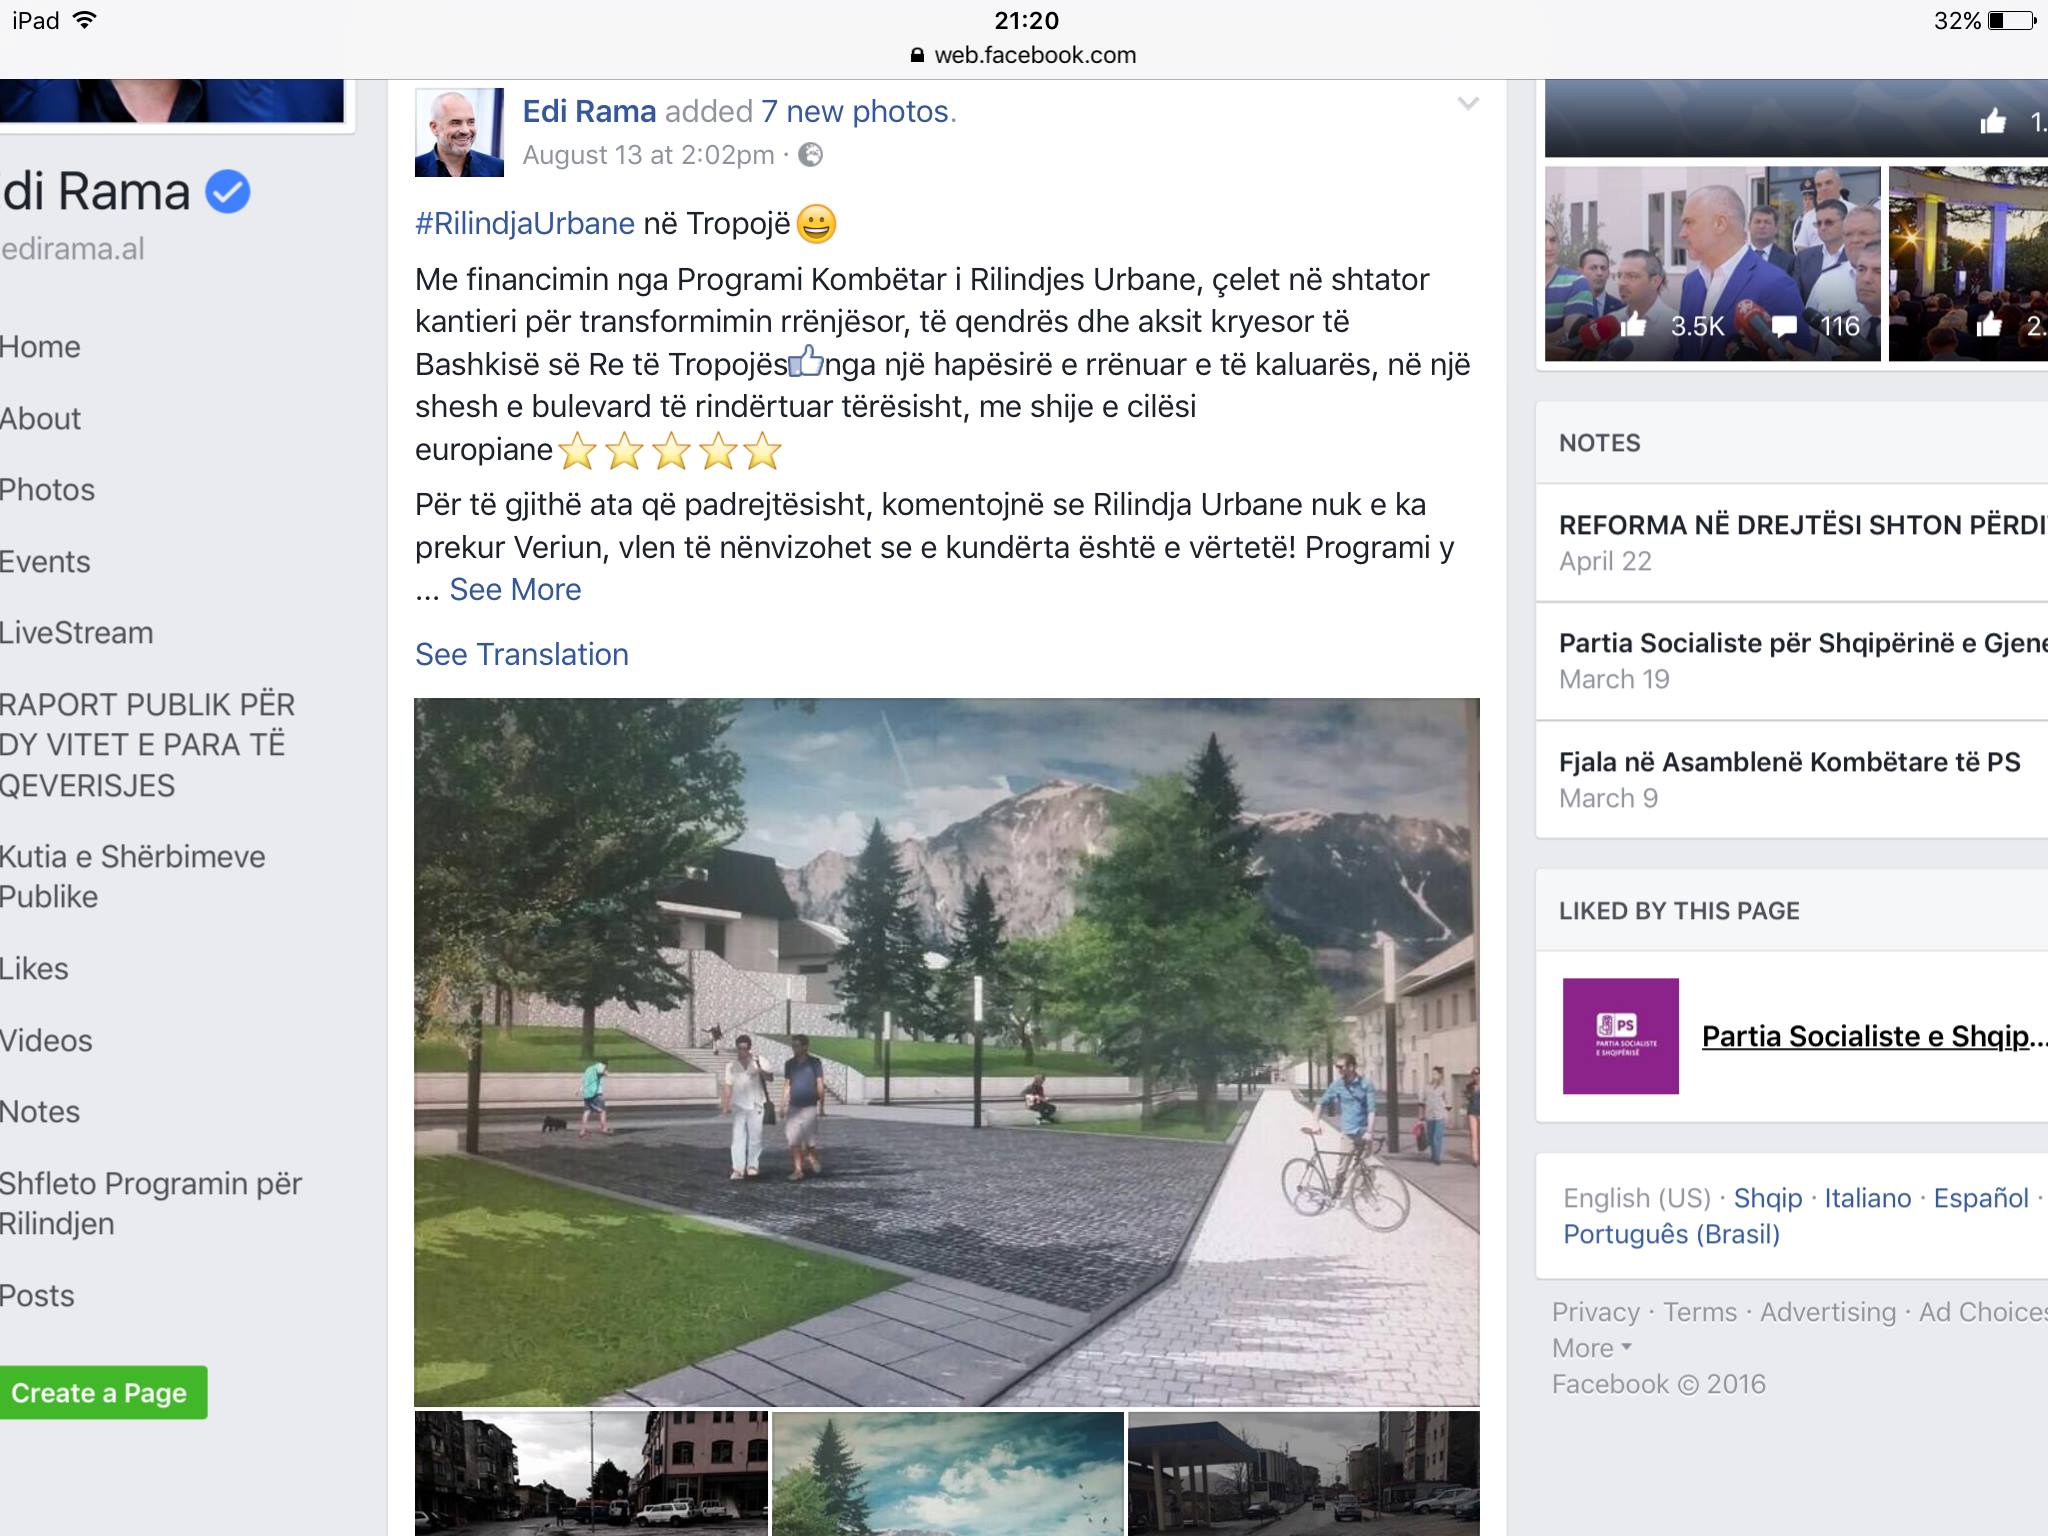Open the gas station street thumbnail photo
2048x1536 pixels.
point(1304,1473)
